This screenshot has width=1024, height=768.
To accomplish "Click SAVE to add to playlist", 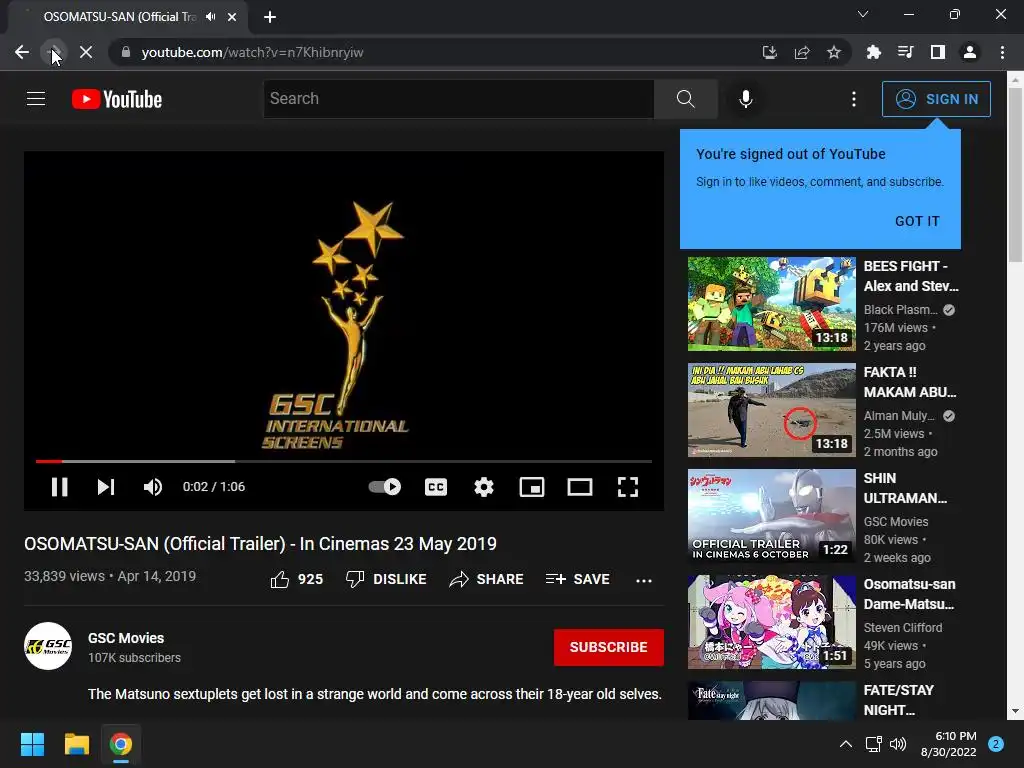I will pos(577,579).
